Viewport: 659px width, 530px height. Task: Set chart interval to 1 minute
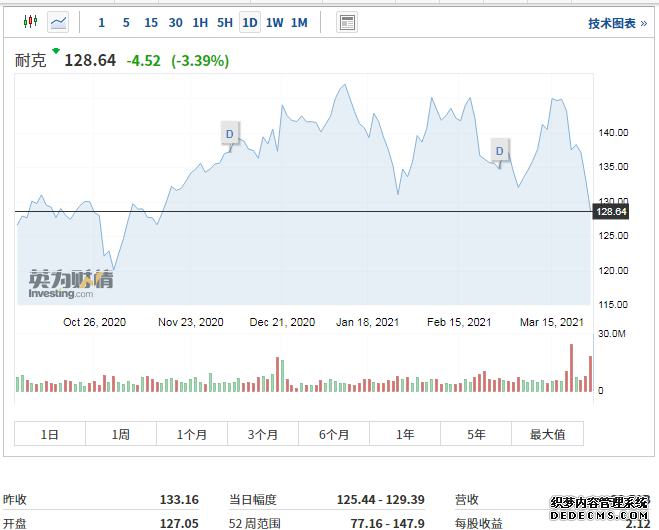click(x=101, y=23)
